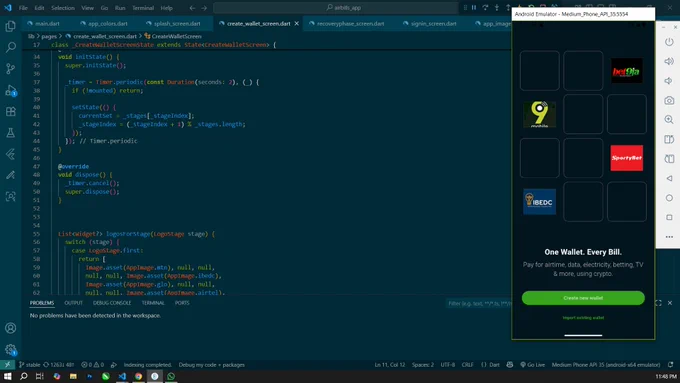The image size is (680, 383).
Task: Go forward in editor navigation history
Action: (204, 8)
